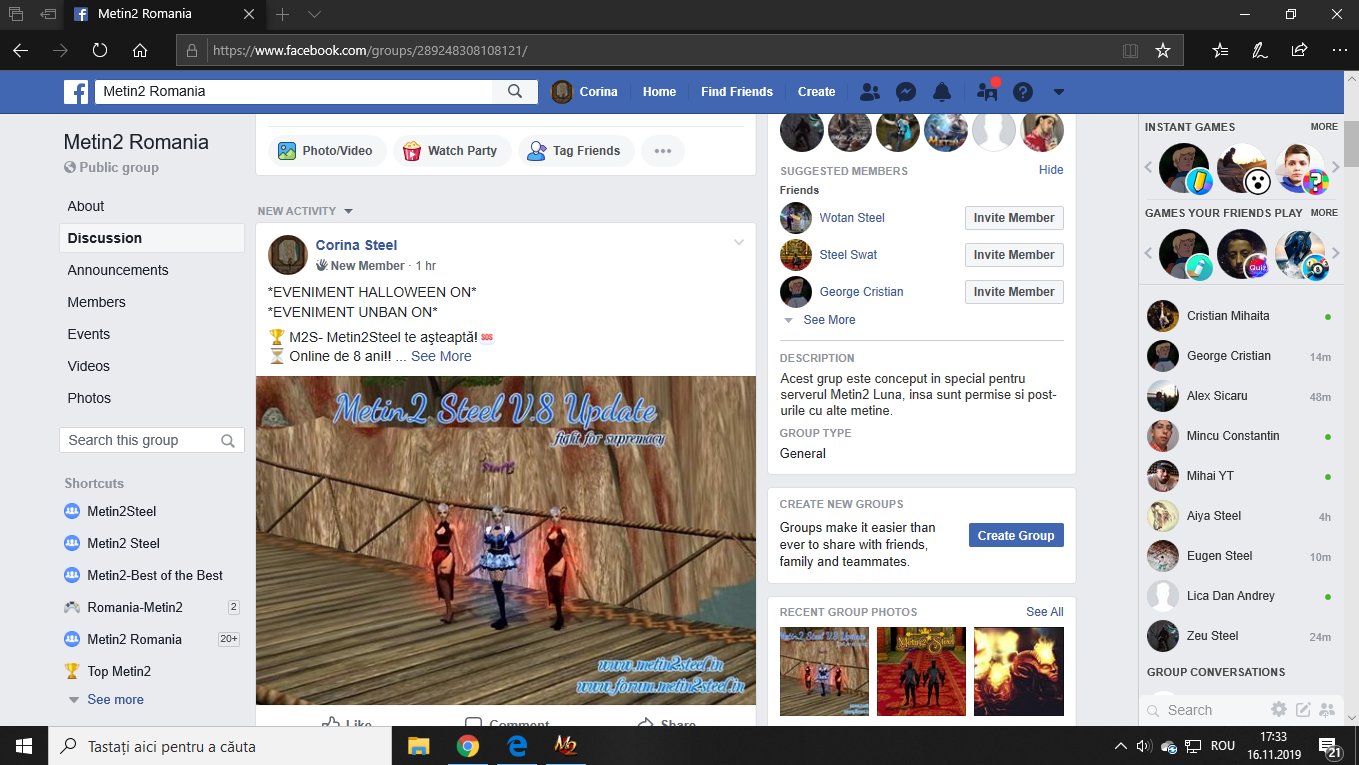Screen dimensions: 1359x765
Task: Open chat with Mincu Constantin
Action: click(1240, 436)
